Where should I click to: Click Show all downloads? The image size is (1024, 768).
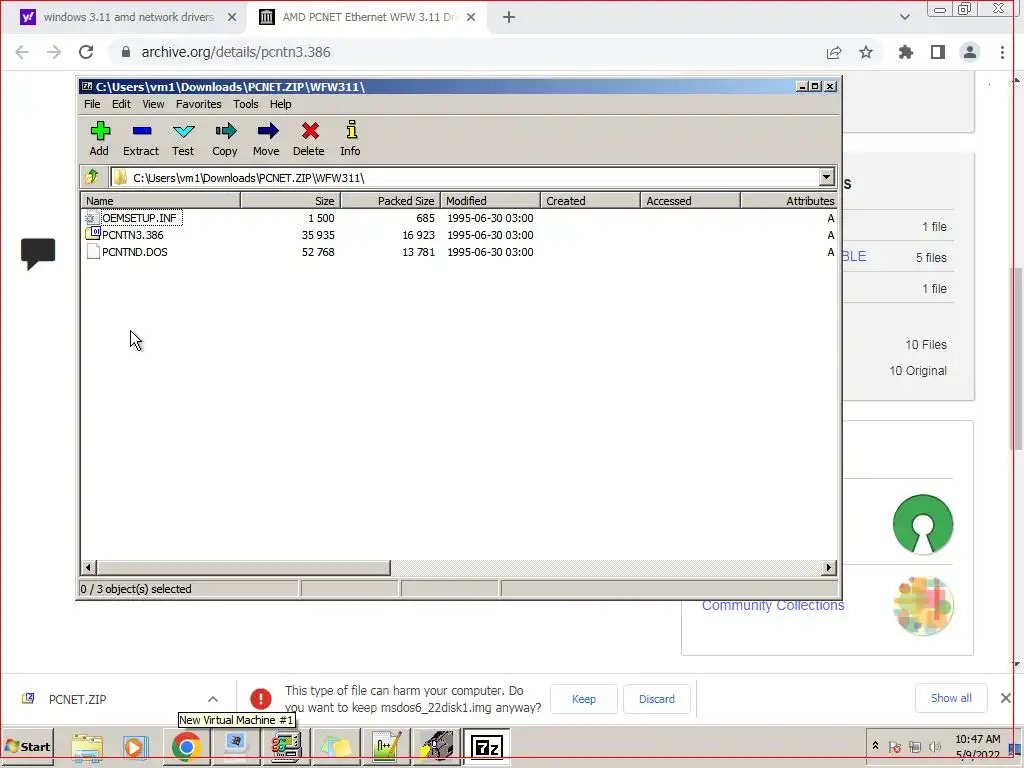point(951,698)
